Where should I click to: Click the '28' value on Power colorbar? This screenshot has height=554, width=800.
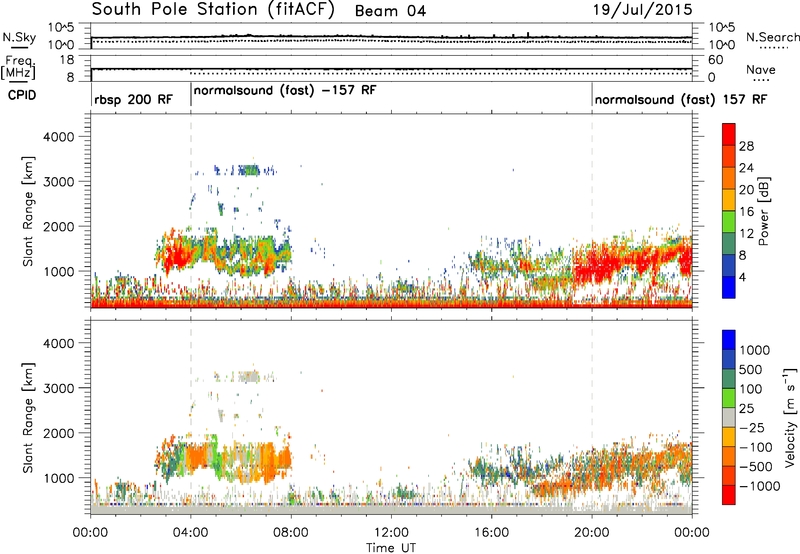(x=746, y=146)
